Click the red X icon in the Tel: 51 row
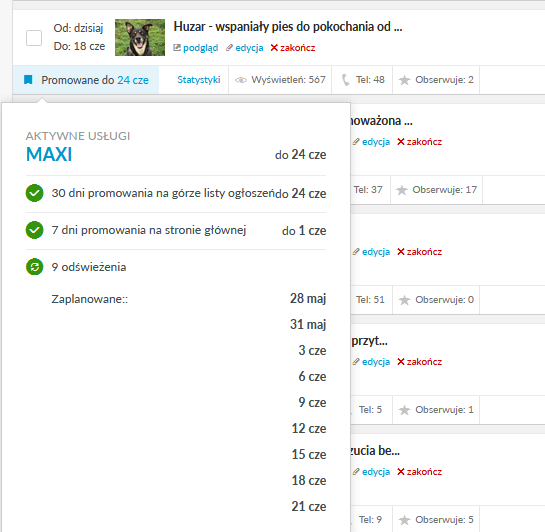Image resolution: width=545 pixels, height=532 pixels. click(400, 252)
